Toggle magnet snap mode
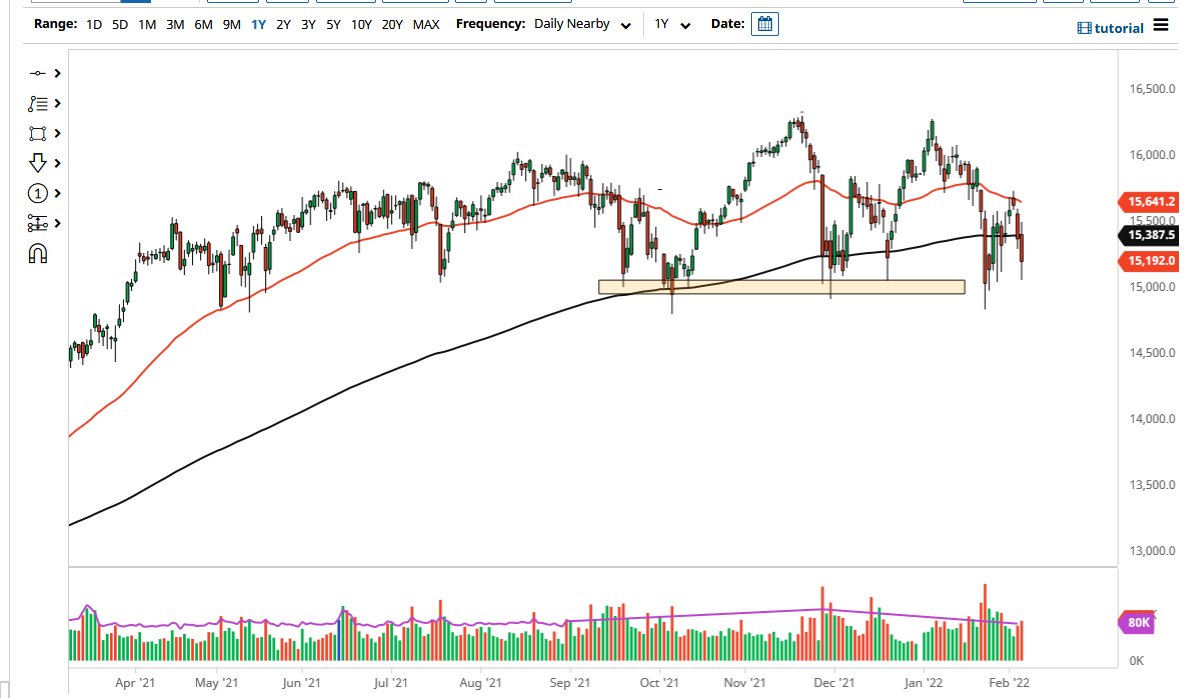Image resolution: width=1186 pixels, height=698 pixels. coord(40,252)
